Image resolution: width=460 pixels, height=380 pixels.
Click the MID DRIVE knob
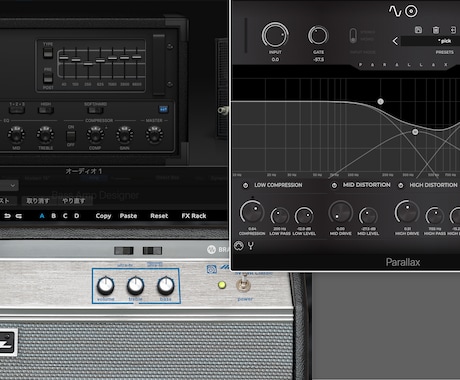(340, 212)
